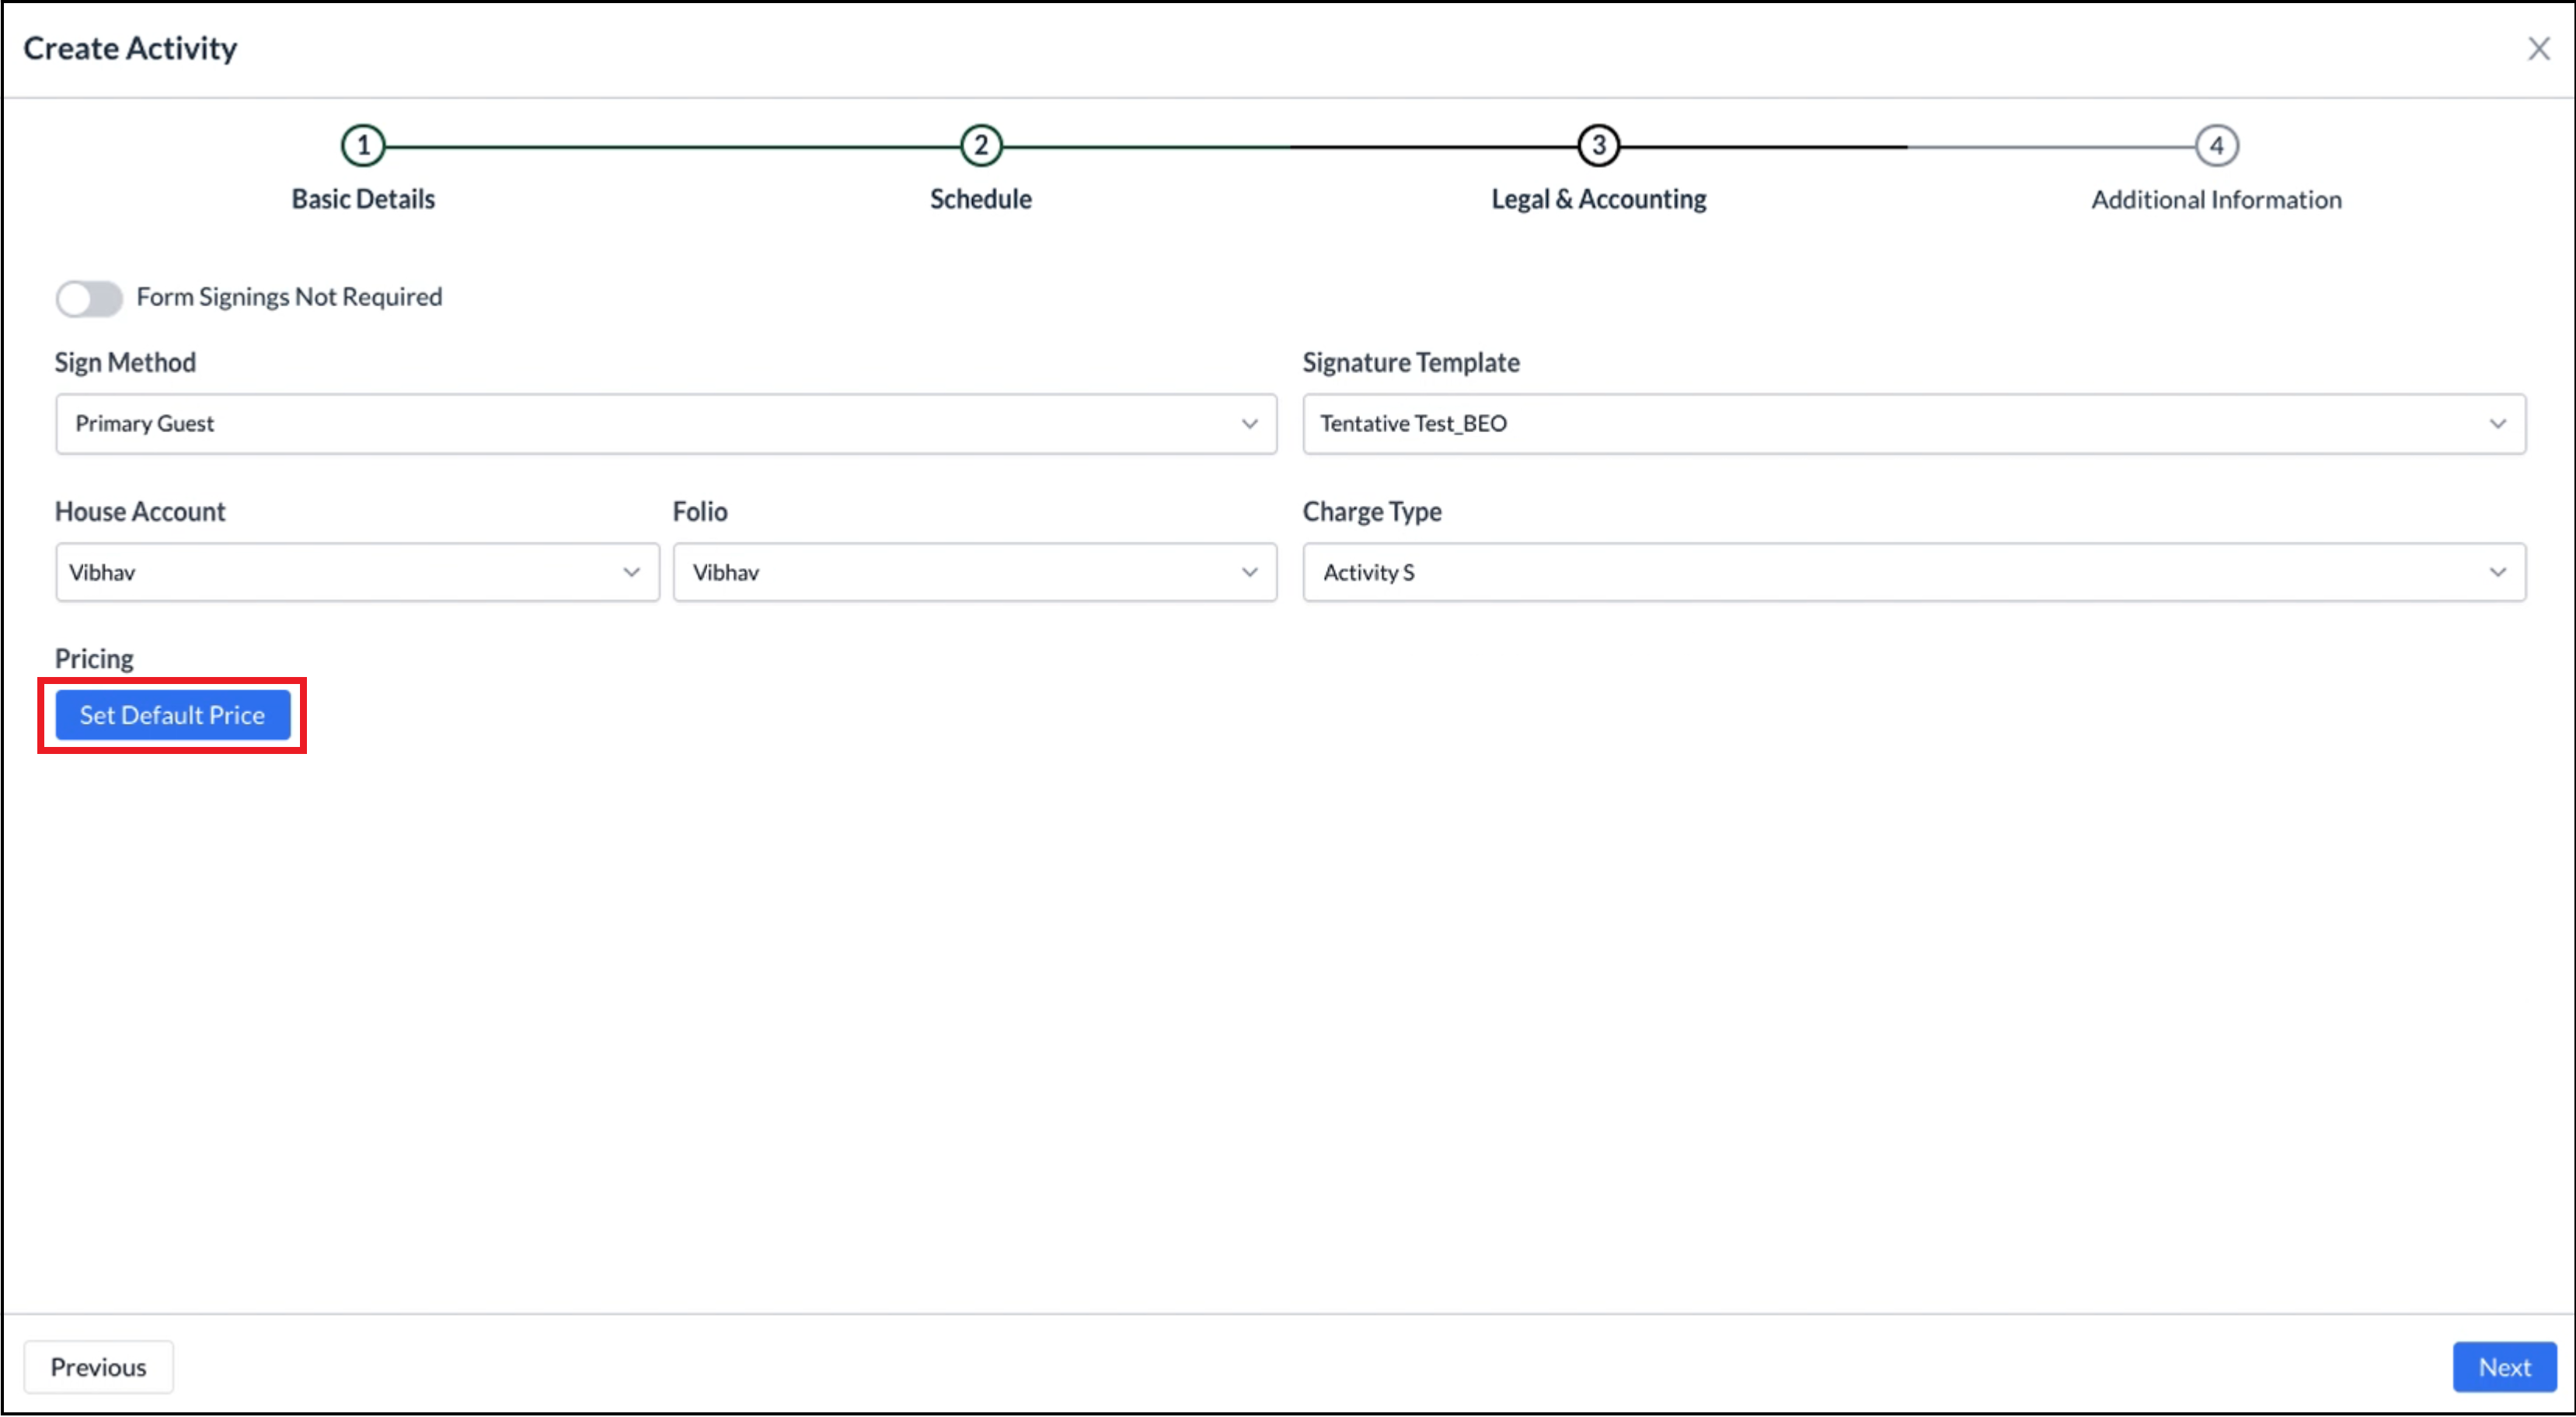This screenshot has width=2576, height=1417.
Task: Click the chevron on the Charge Type field
Action: point(2498,571)
